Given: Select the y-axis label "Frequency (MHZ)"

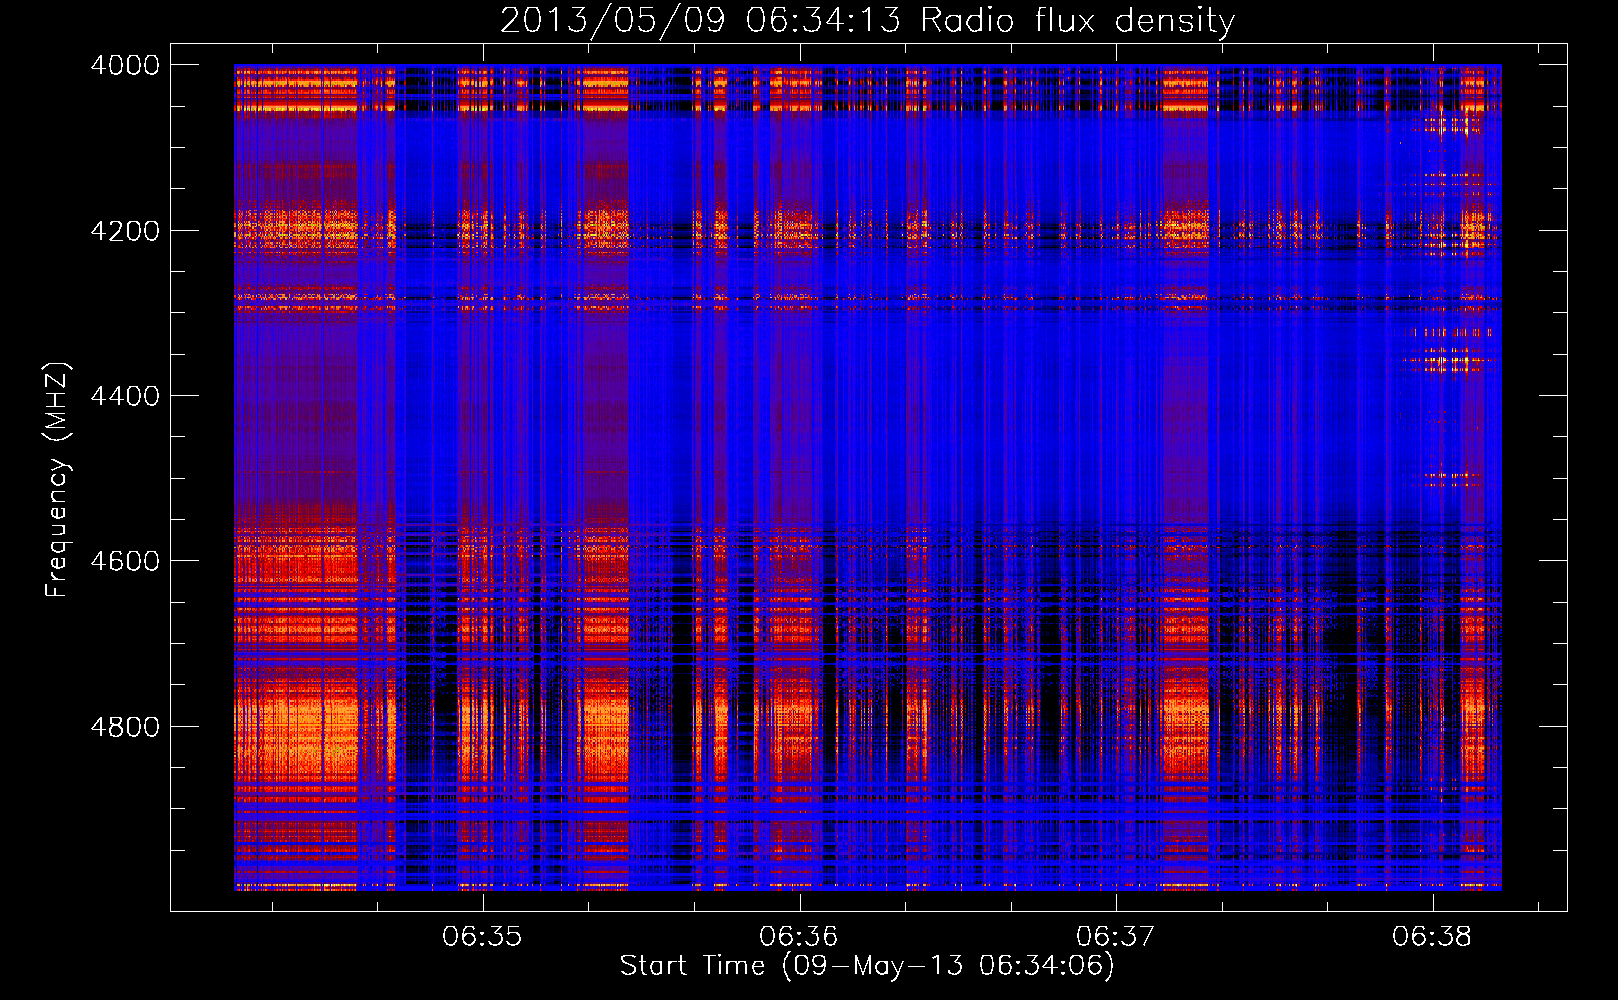Looking at the screenshot, I should [x=57, y=480].
